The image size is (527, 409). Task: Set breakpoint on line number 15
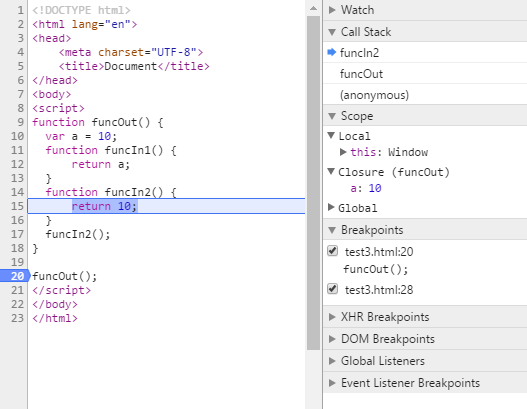(17, 206)
